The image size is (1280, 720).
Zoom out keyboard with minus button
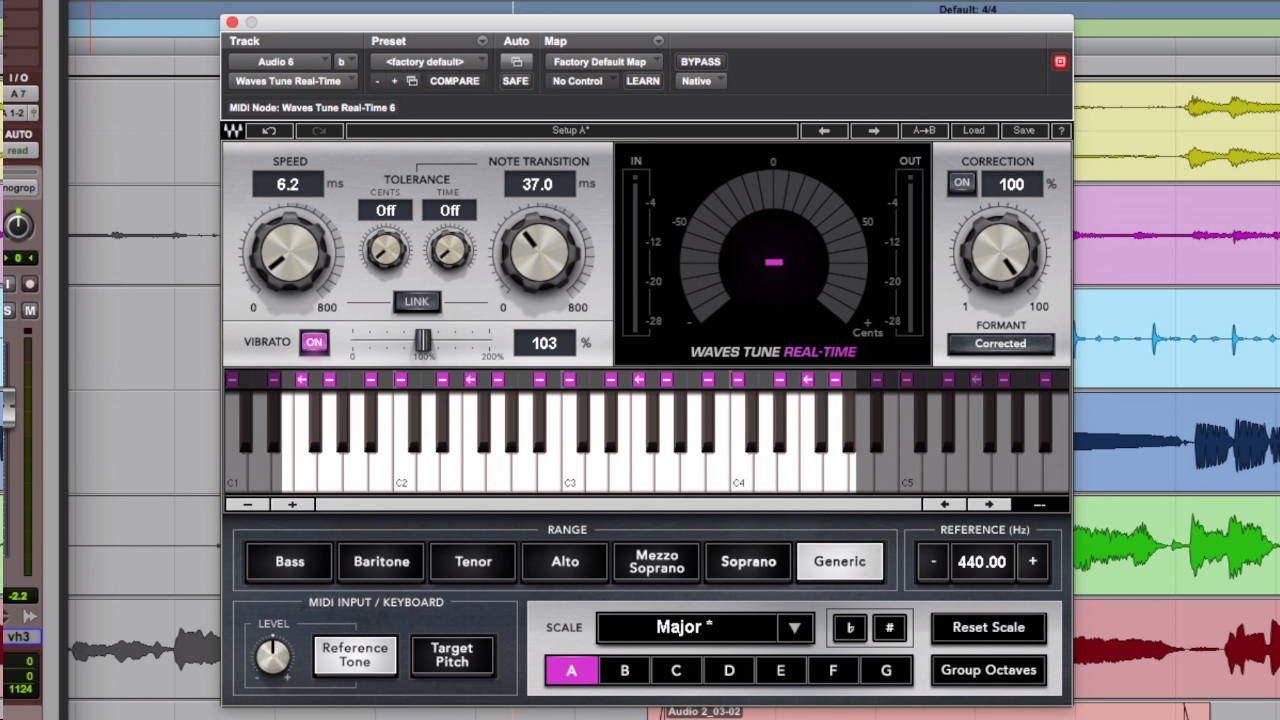click(x=248, y=505)
